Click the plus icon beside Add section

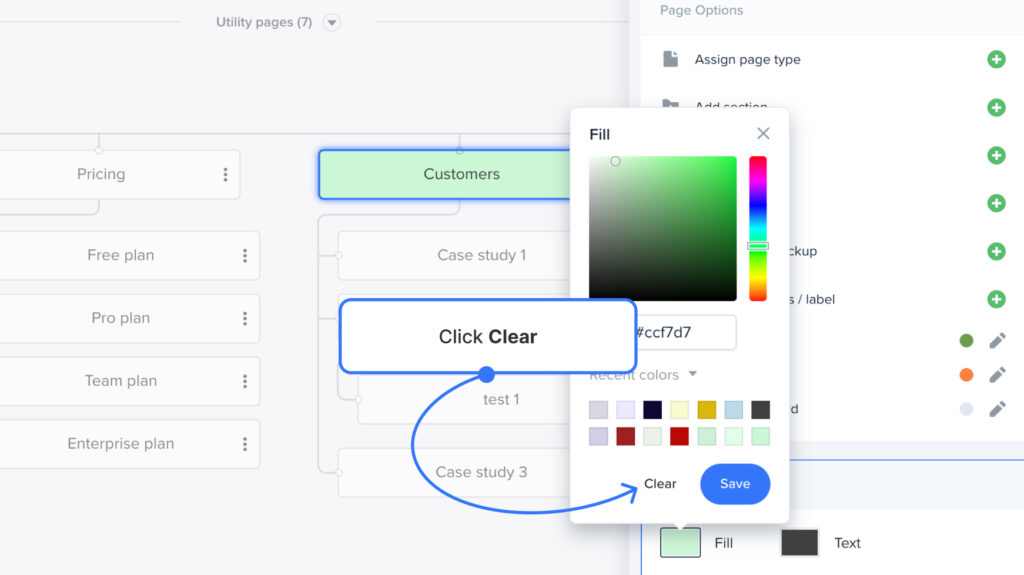click(996, 107)
